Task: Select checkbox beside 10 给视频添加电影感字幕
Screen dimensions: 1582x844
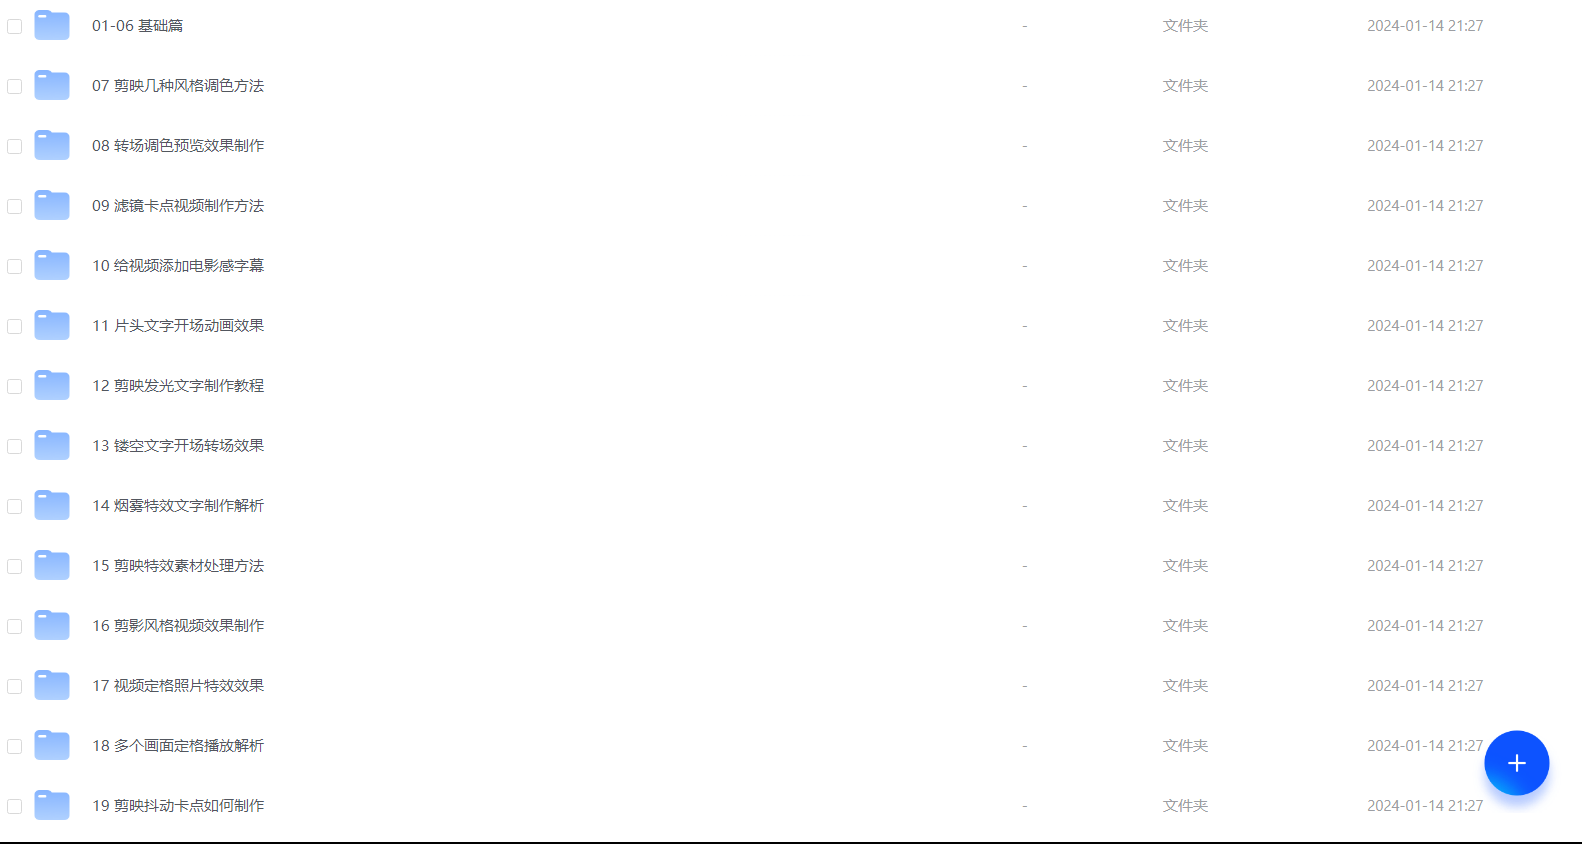Action: click(x=15, y=266)
